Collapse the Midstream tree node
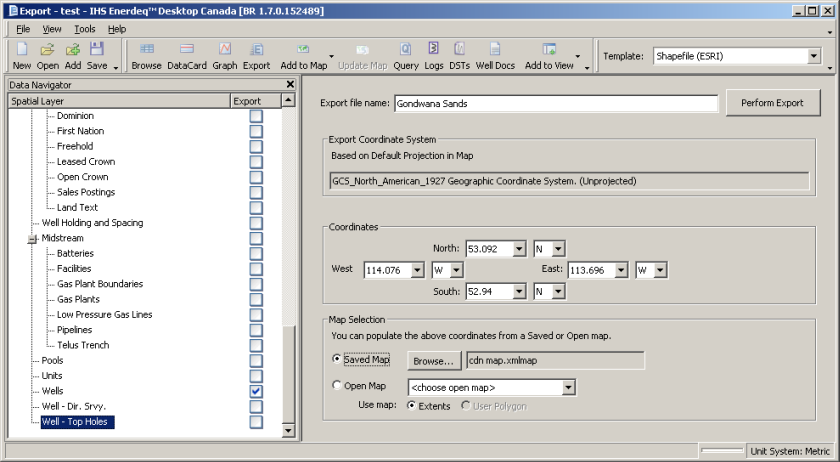Image resolution: width=840 pixels, height=462 pixels. [32, 238]
